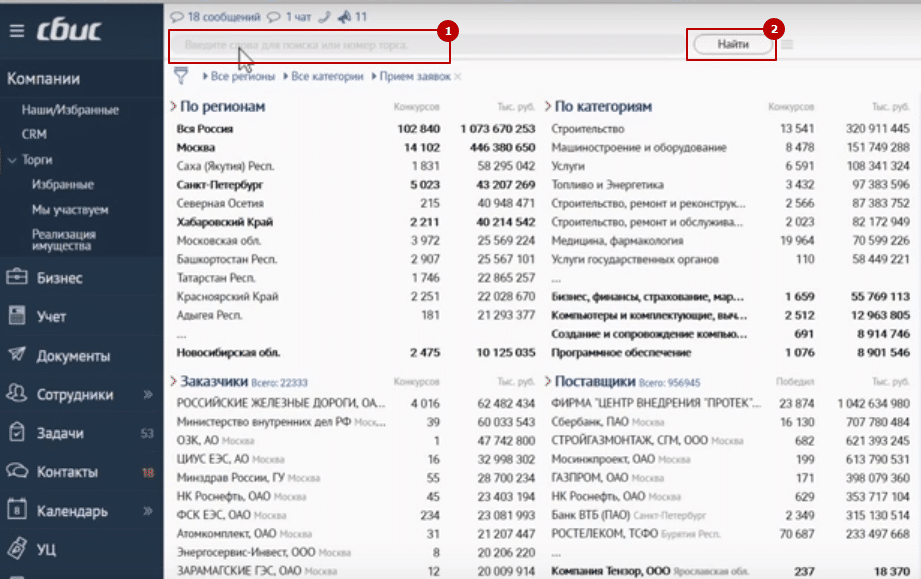Open the Все регионы filter dropdown

click(238, 76)
